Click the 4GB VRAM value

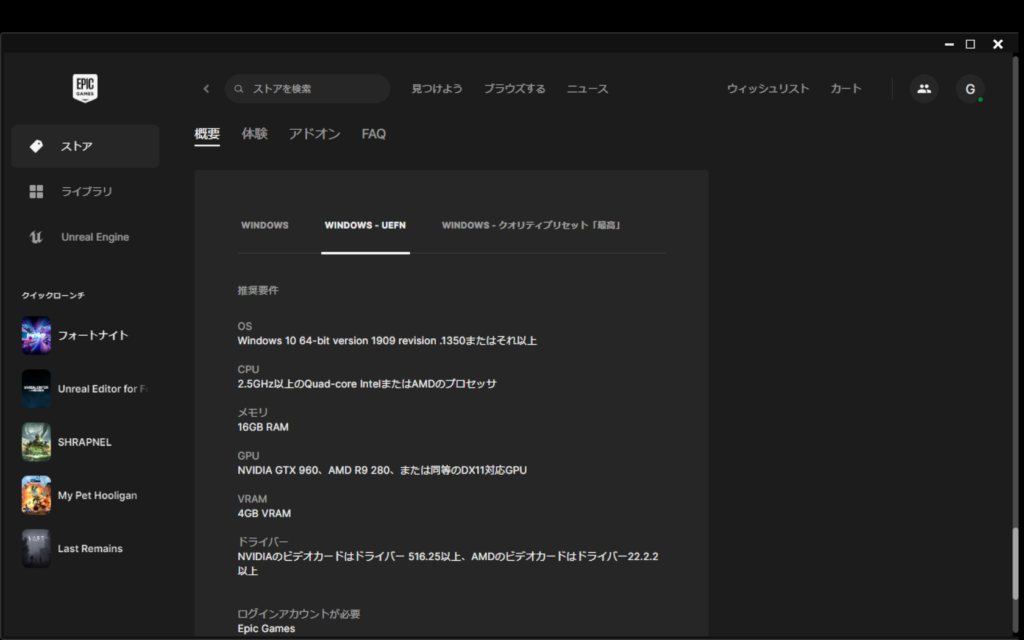[264, 513]
